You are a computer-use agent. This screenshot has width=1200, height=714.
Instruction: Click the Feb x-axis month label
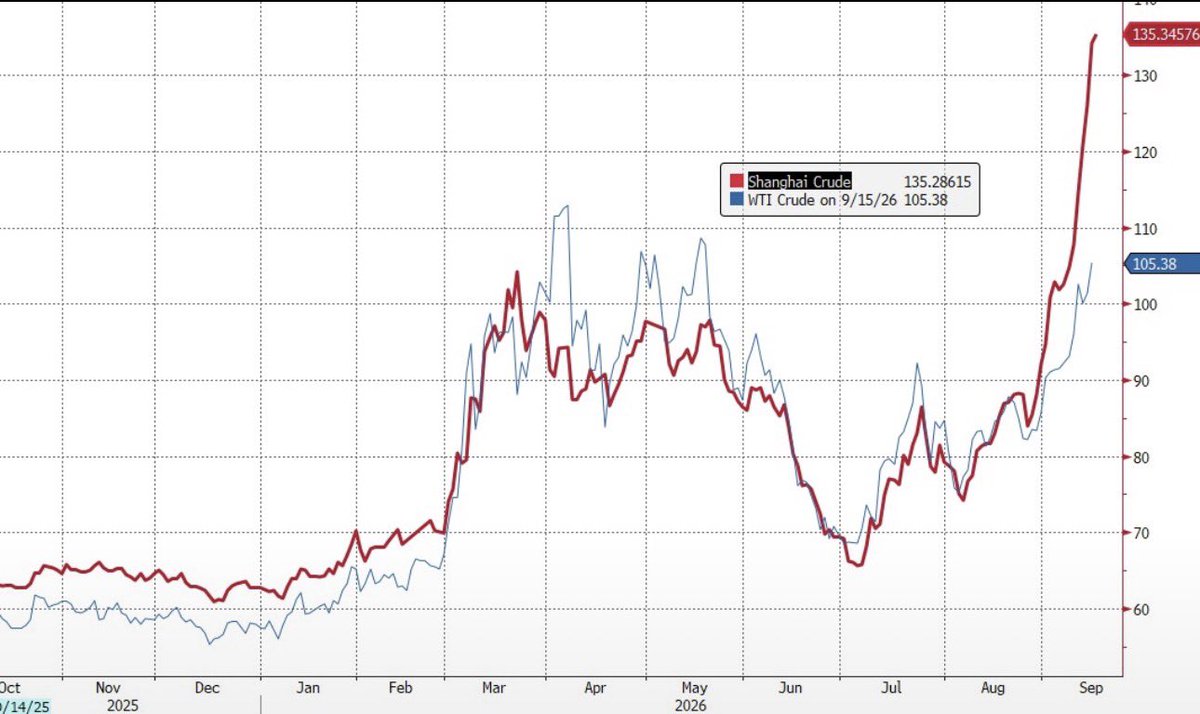[400, 688]
